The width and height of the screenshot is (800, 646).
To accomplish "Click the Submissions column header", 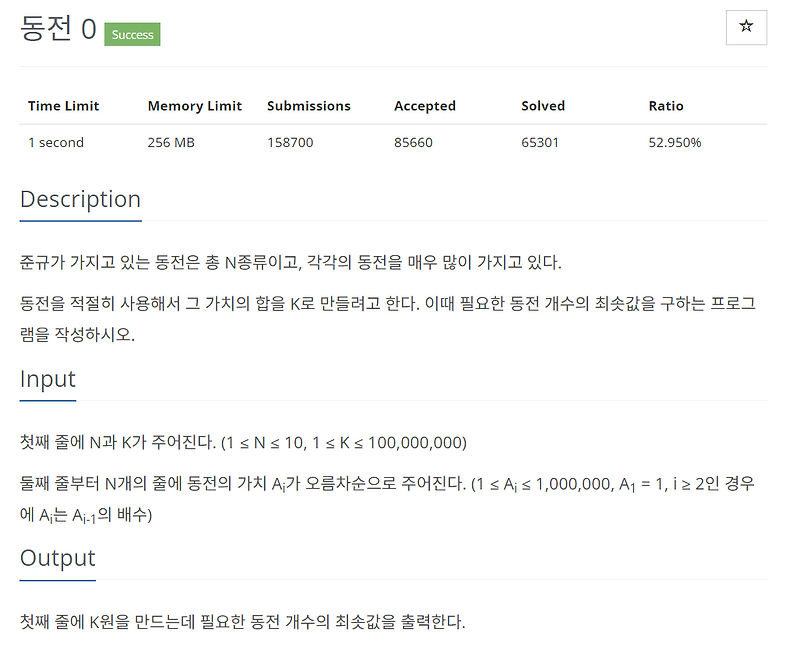I will point(309,106).
